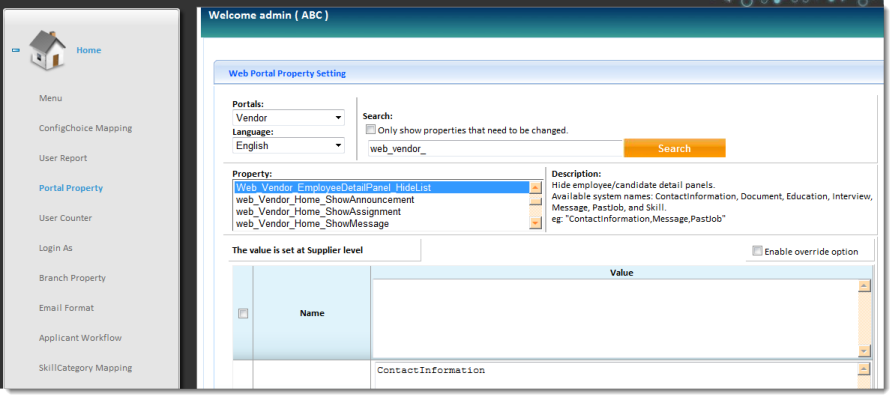The height and width of the screenshot is (400, 895).
Task: Go to ConfigChoice Mapping in the sidebar
Action: pos(85,128)
